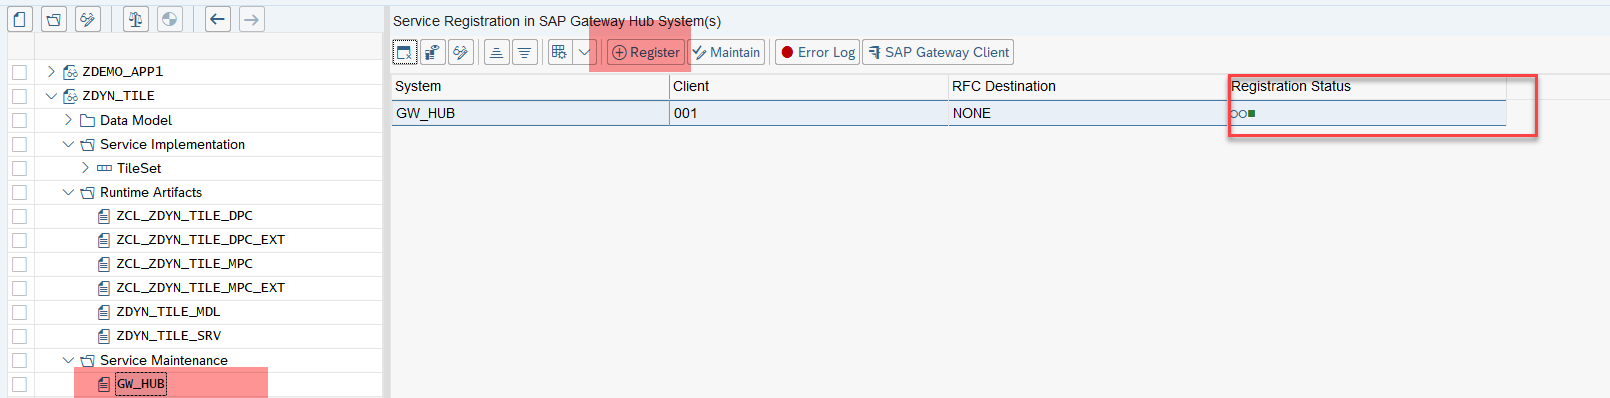Tick the checkbox for Service Implementation
Viewport: 1610px width, 398px height.
tap(19, 144)
